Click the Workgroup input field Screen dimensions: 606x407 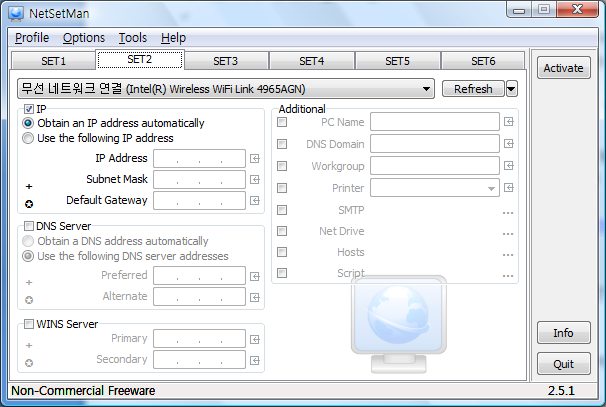pyautogui.click(x=435, y=166)
